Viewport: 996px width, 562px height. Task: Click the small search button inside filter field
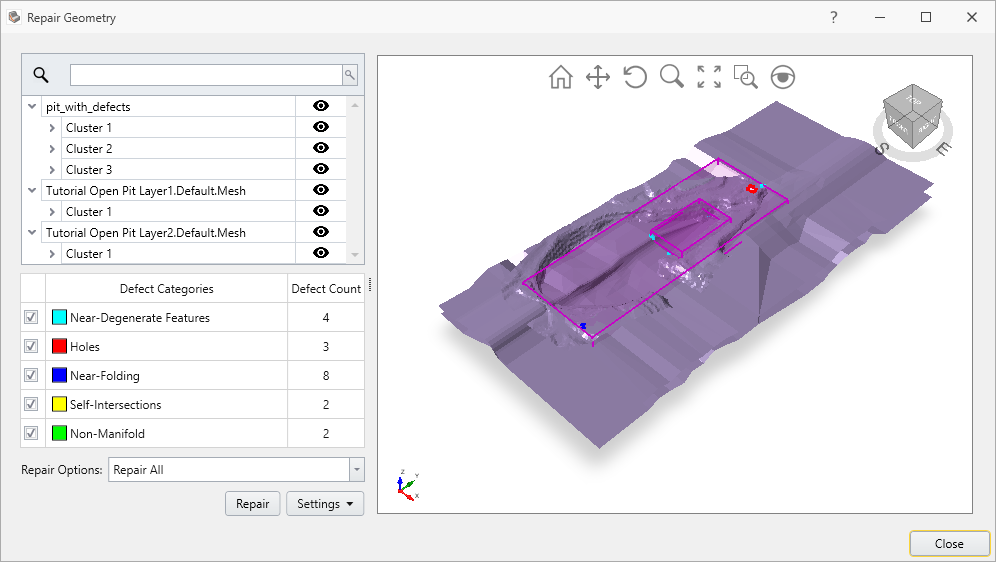point(349,75)
